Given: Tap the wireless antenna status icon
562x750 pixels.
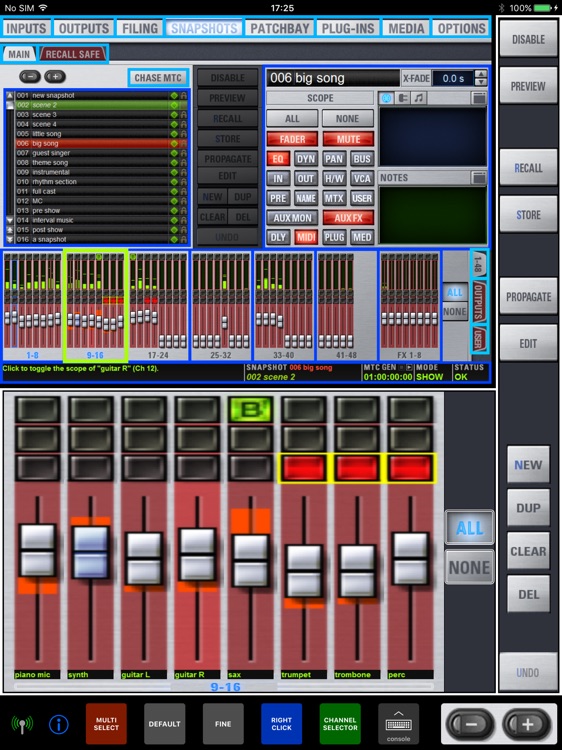Looking at the screenshot, I should point(22,724).
